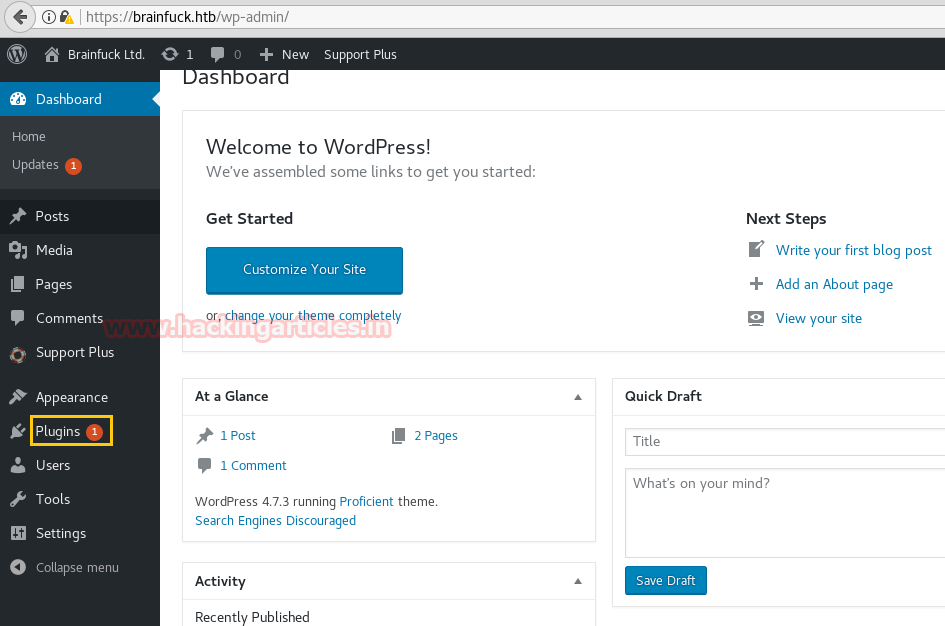Image resolution: width=945 pixels, height=626 pixels.
Task: Click the pushpin icon beside 1 Post
Action: pyautogui.click(x=205, y=435)
